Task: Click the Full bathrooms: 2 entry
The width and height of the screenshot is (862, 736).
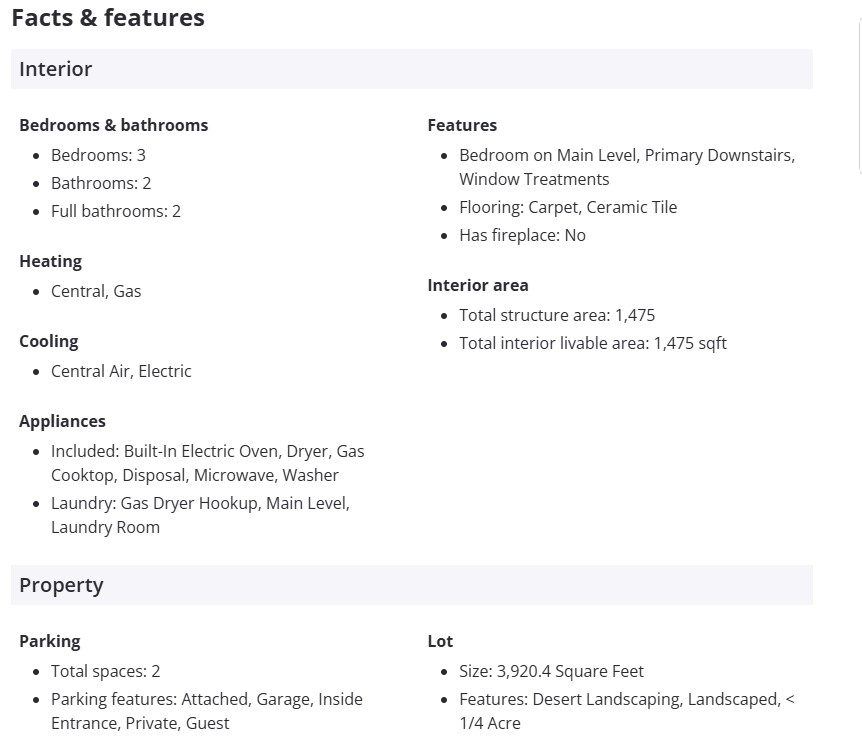Action: click(115, 211)
